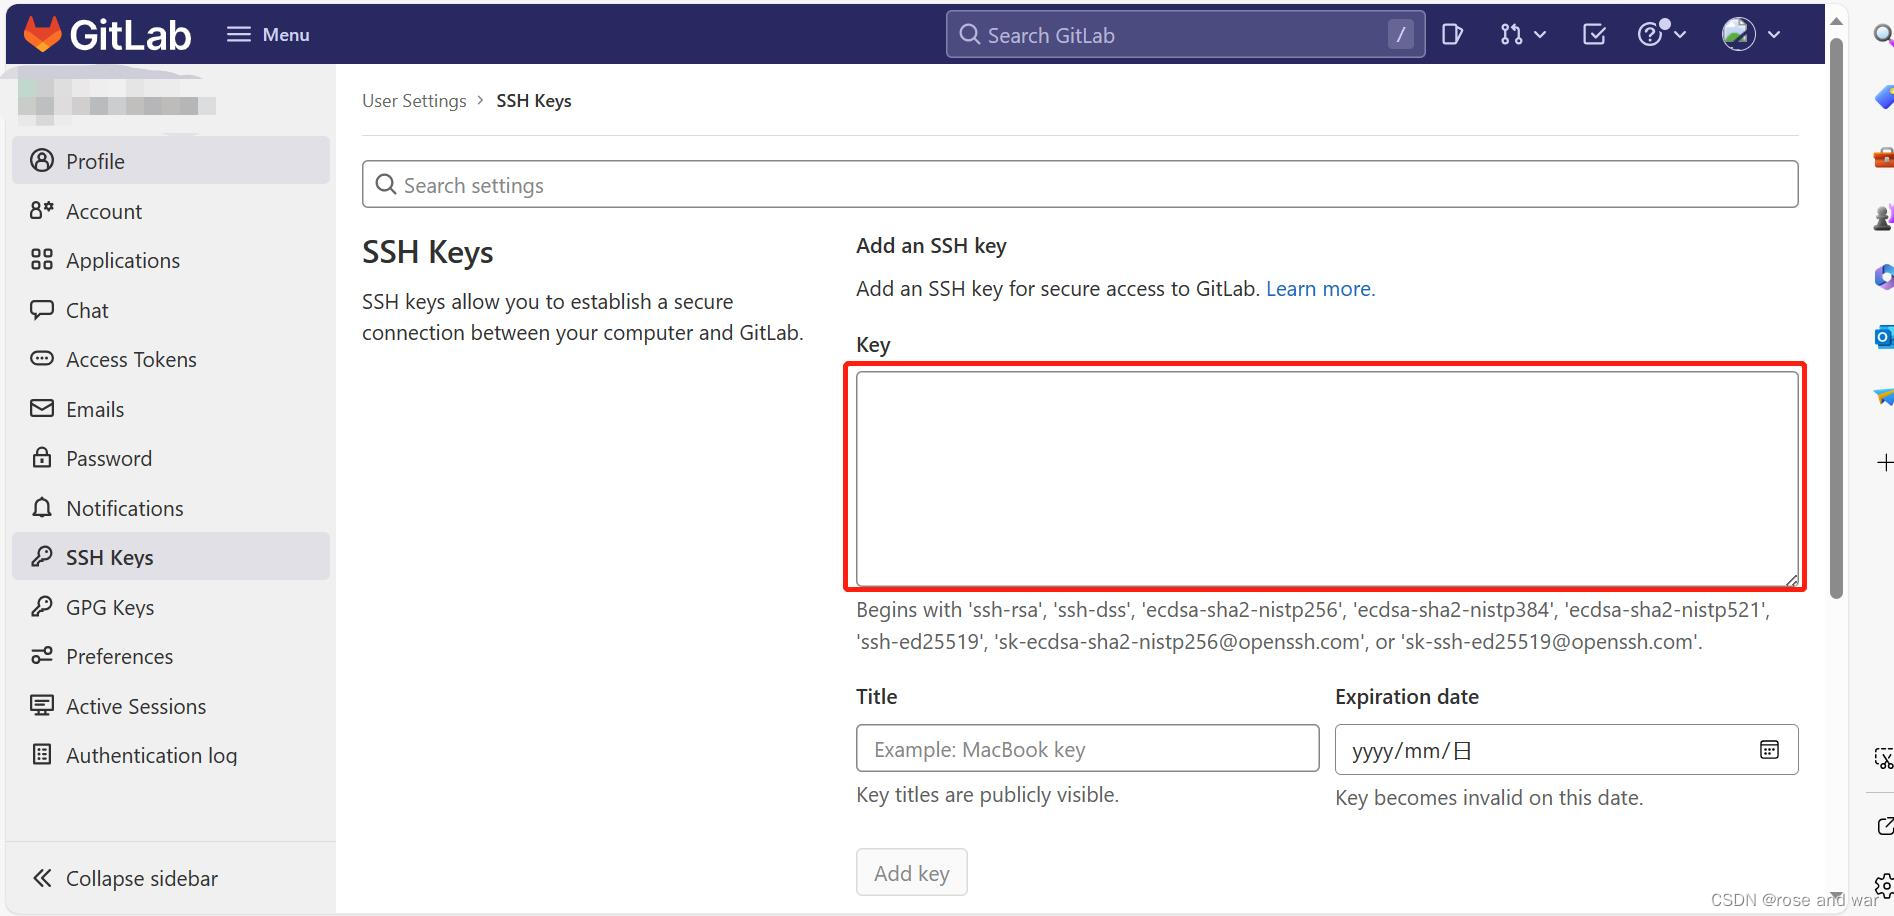This screenshot has width=1894, height=916.
Task: Click the Expiration date field
Action: (x=1566, y=749)
